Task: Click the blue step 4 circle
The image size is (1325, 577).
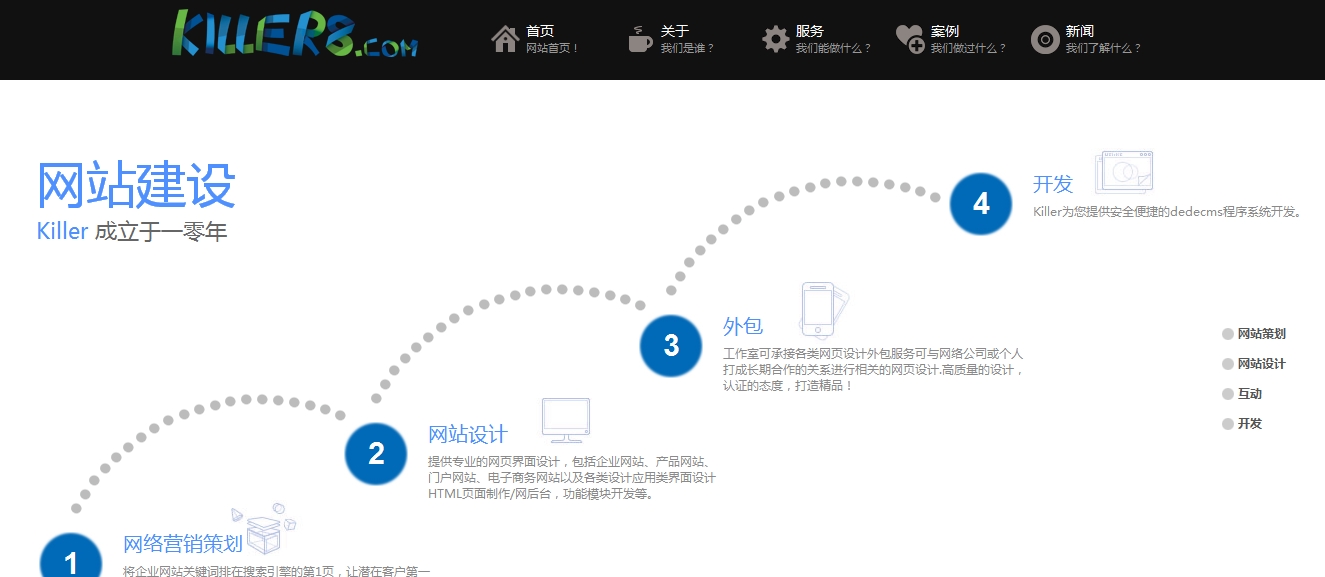Action: 981,203
